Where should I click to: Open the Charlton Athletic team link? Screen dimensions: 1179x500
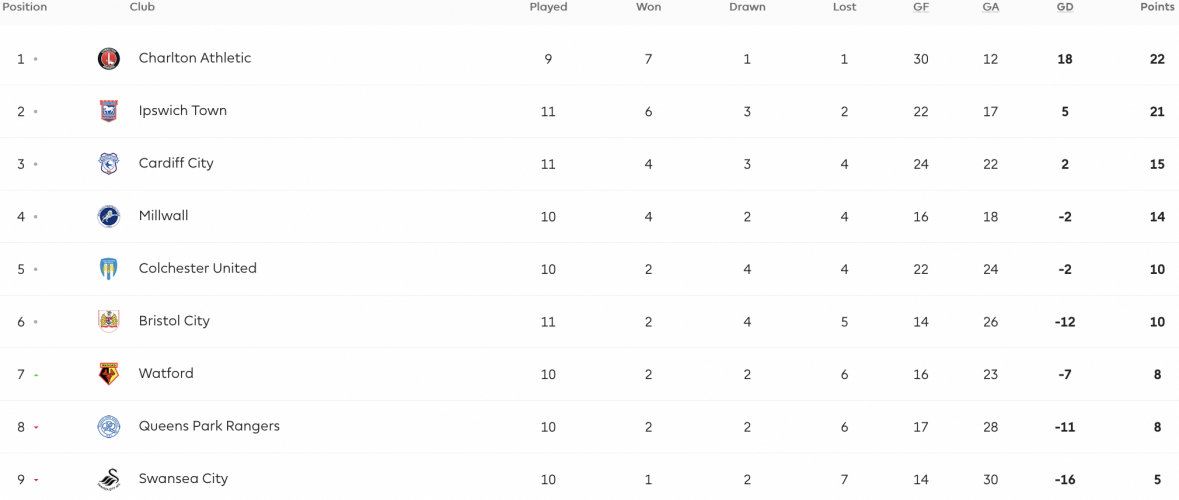[195, 58]
